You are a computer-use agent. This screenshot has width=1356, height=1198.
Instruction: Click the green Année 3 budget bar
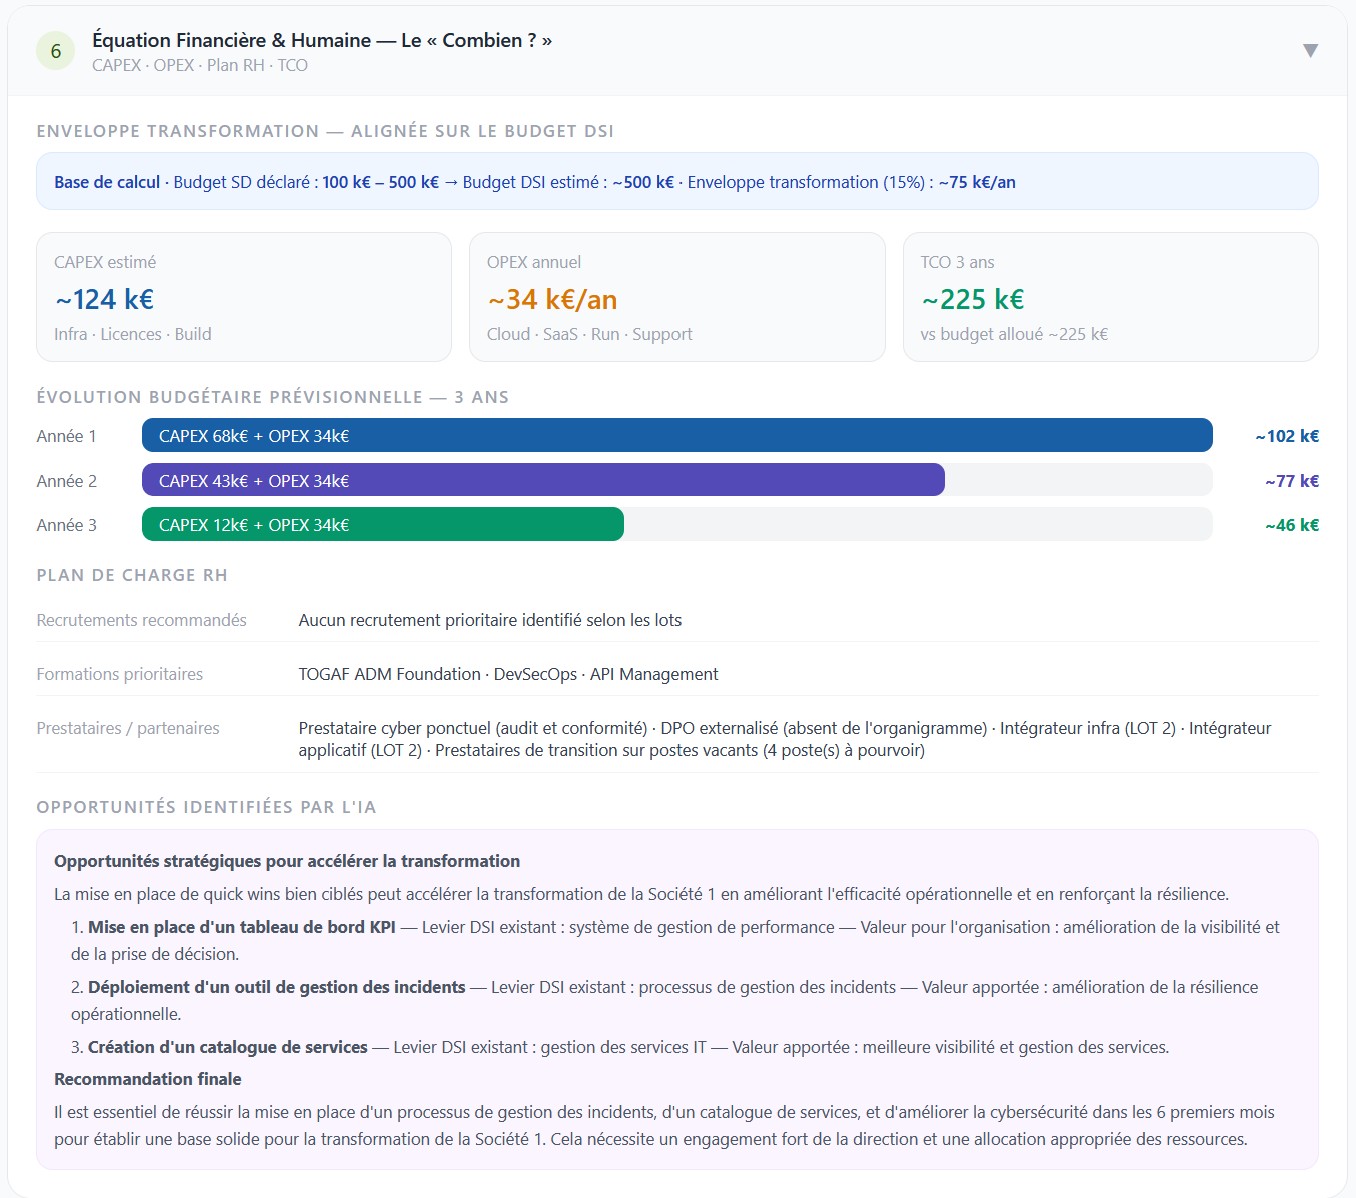point(383,524)
